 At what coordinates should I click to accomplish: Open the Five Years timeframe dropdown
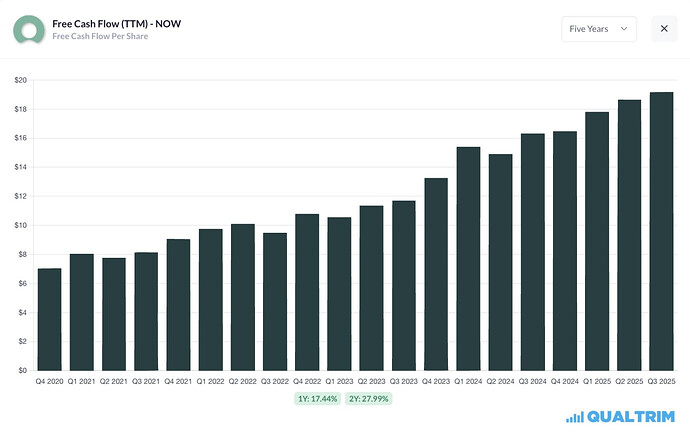tap(598, 29)
